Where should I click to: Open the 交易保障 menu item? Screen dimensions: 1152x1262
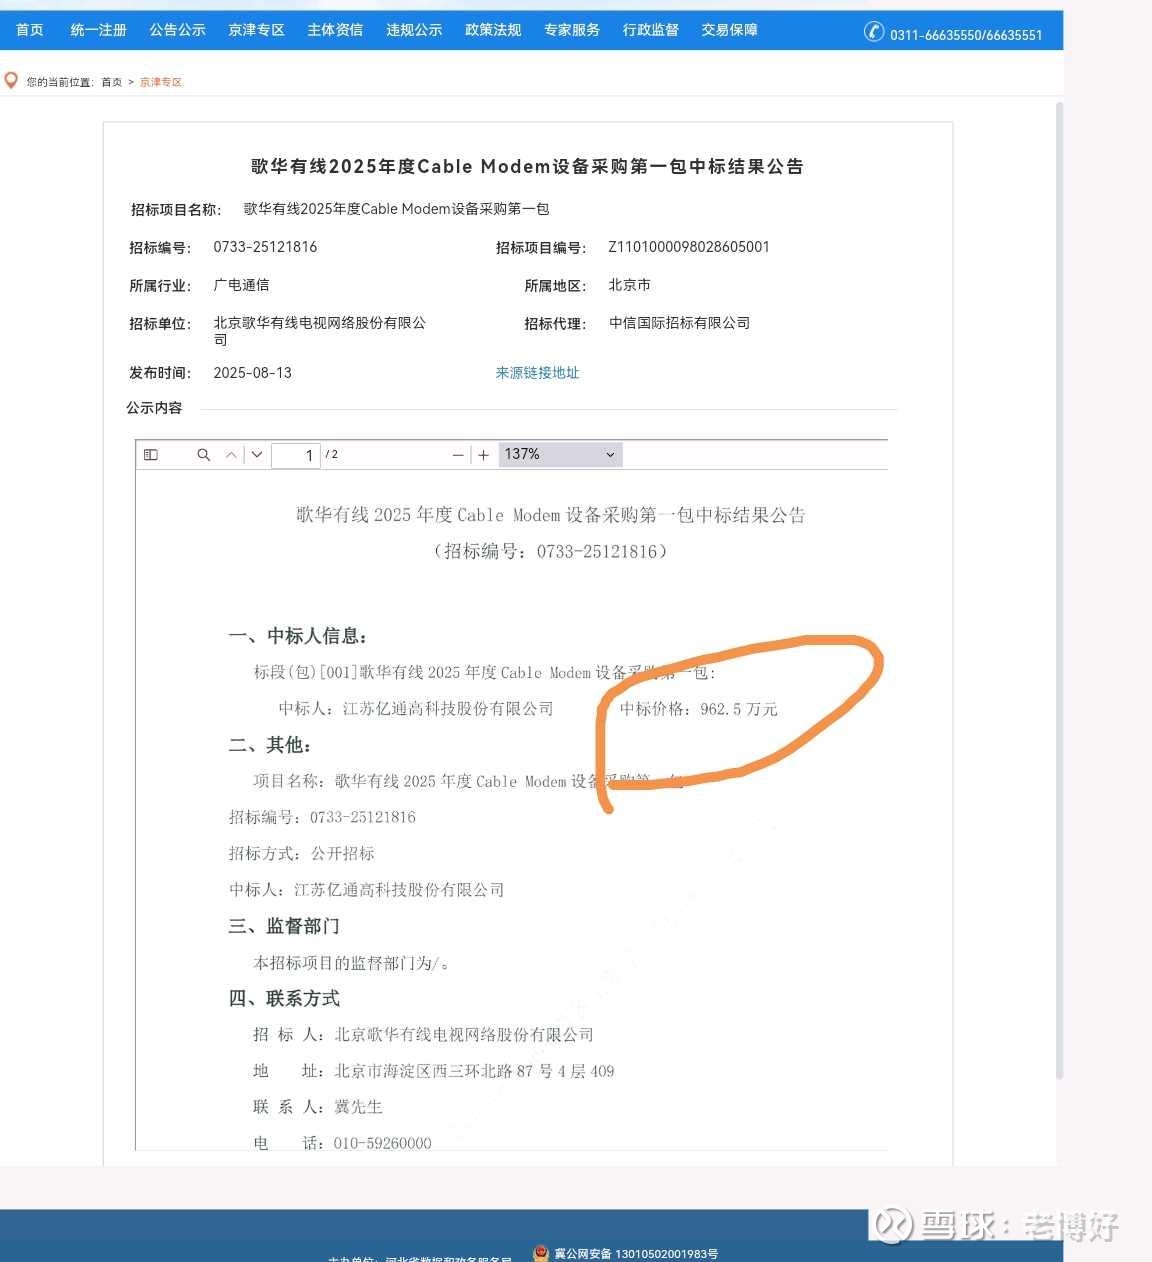pos(730,30)
